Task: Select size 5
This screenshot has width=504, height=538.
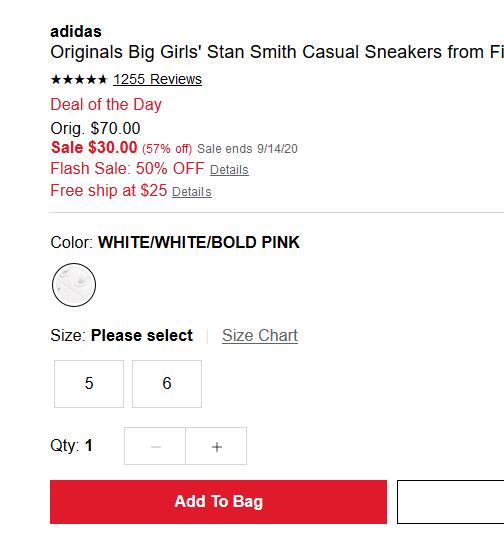Action: 89,384
